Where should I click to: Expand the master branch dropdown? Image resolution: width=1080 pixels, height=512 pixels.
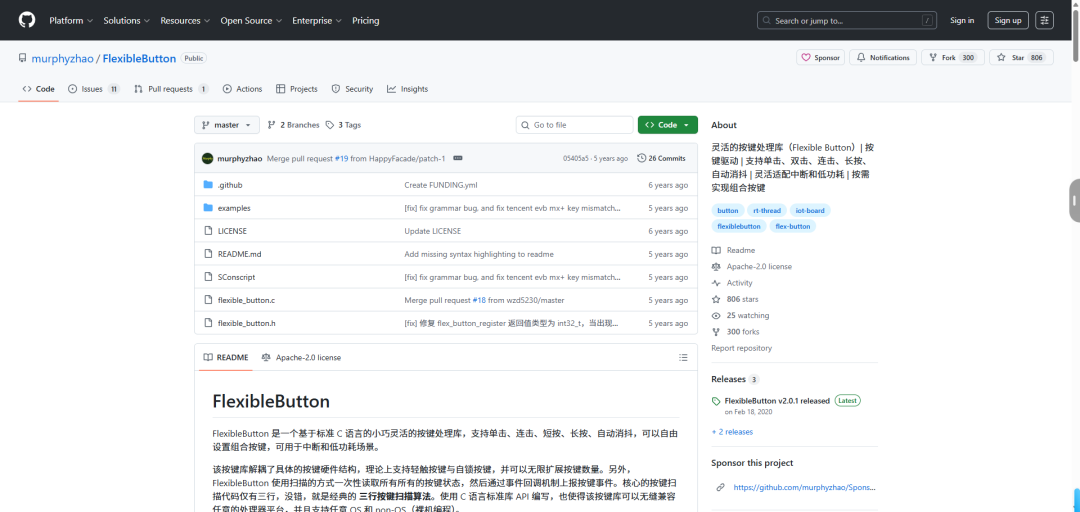click(227, 125)
